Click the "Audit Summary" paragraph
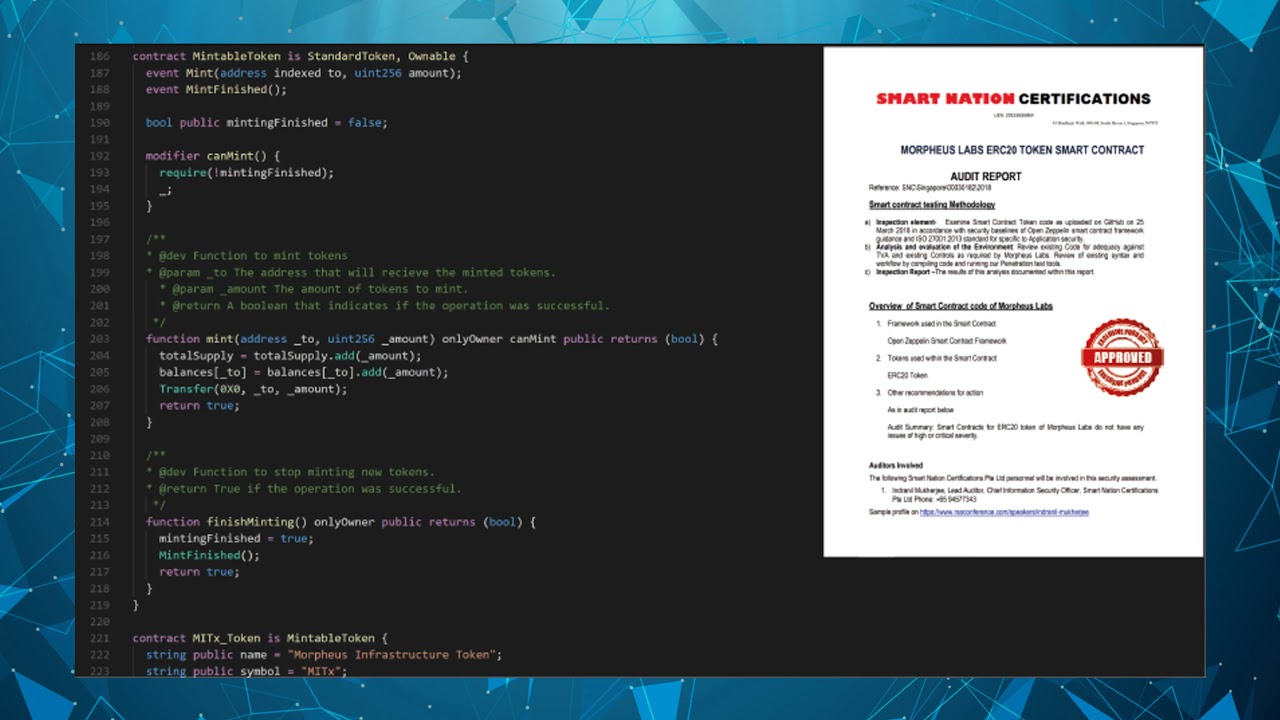Viewport: 1280px width, 720px height. 1015,431
